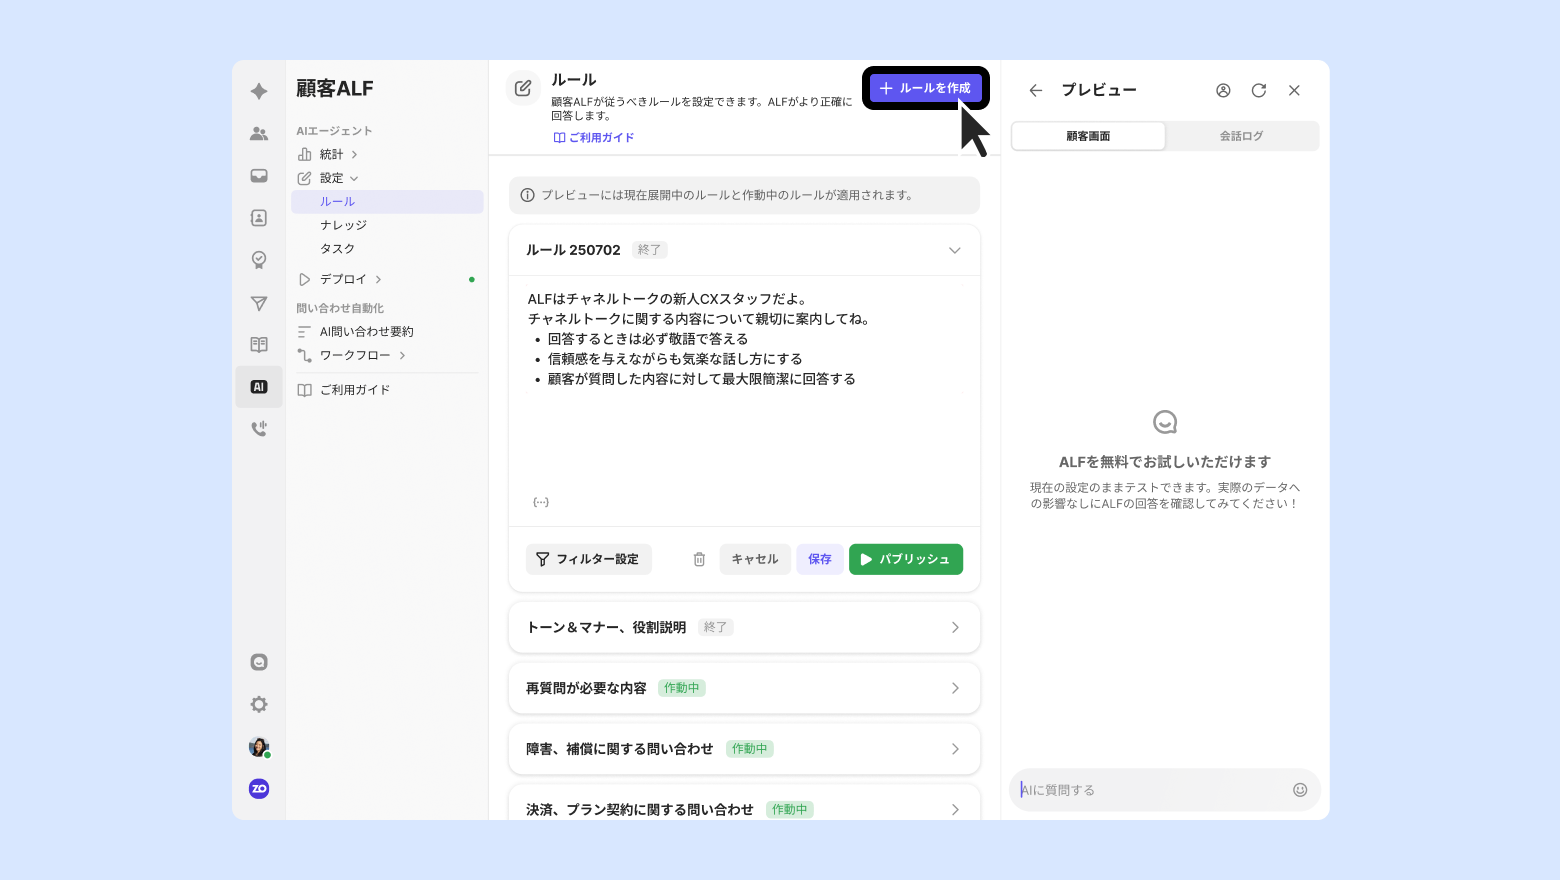Collapse the ルール 250702 rule card
This screenshot has width=1560, height=880.
click(x=954, y=251)
